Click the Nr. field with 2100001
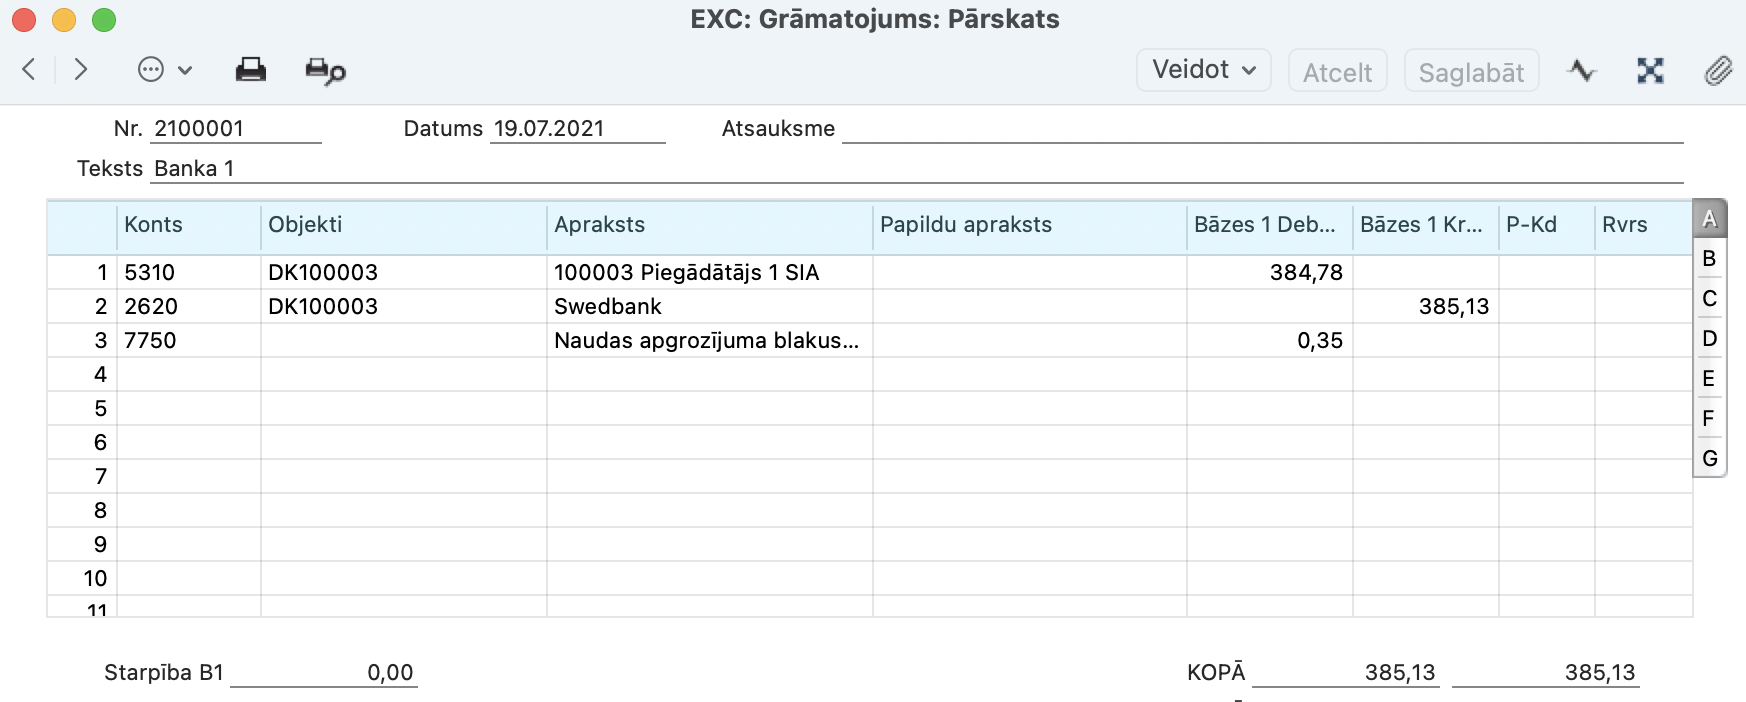 (x=235, y=129)
